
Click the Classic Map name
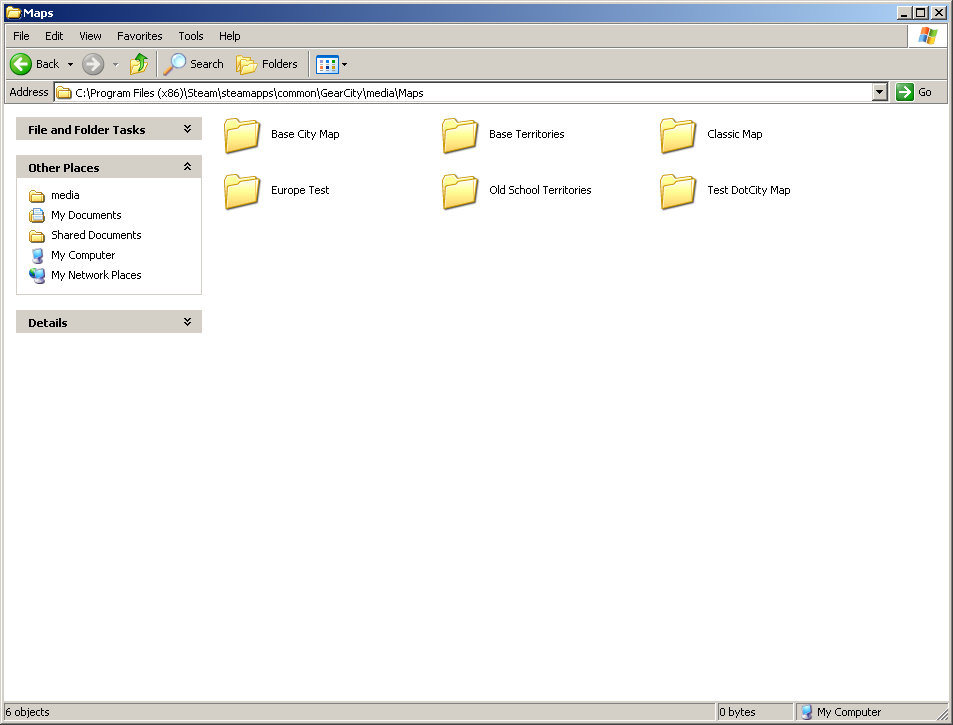tap(734, 134)
